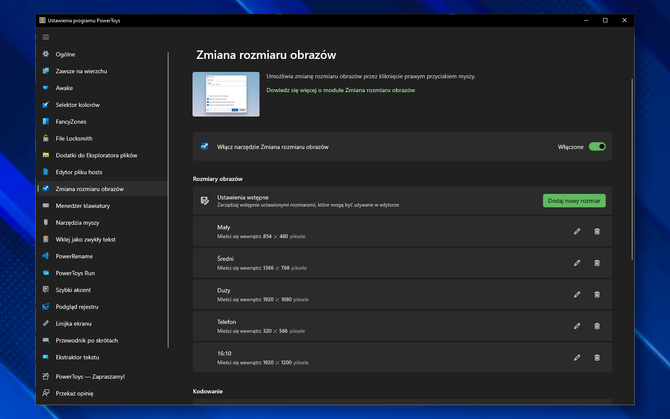Delete the Duży size preset
Image resolution: width=670 pixels, height=419 pixels.
point(597,295)
